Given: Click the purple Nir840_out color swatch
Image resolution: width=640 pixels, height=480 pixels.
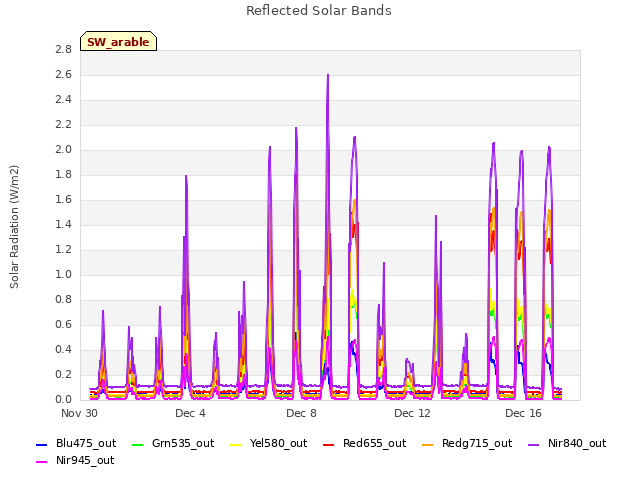Looking at the screenshot, I should pos(534,444).
